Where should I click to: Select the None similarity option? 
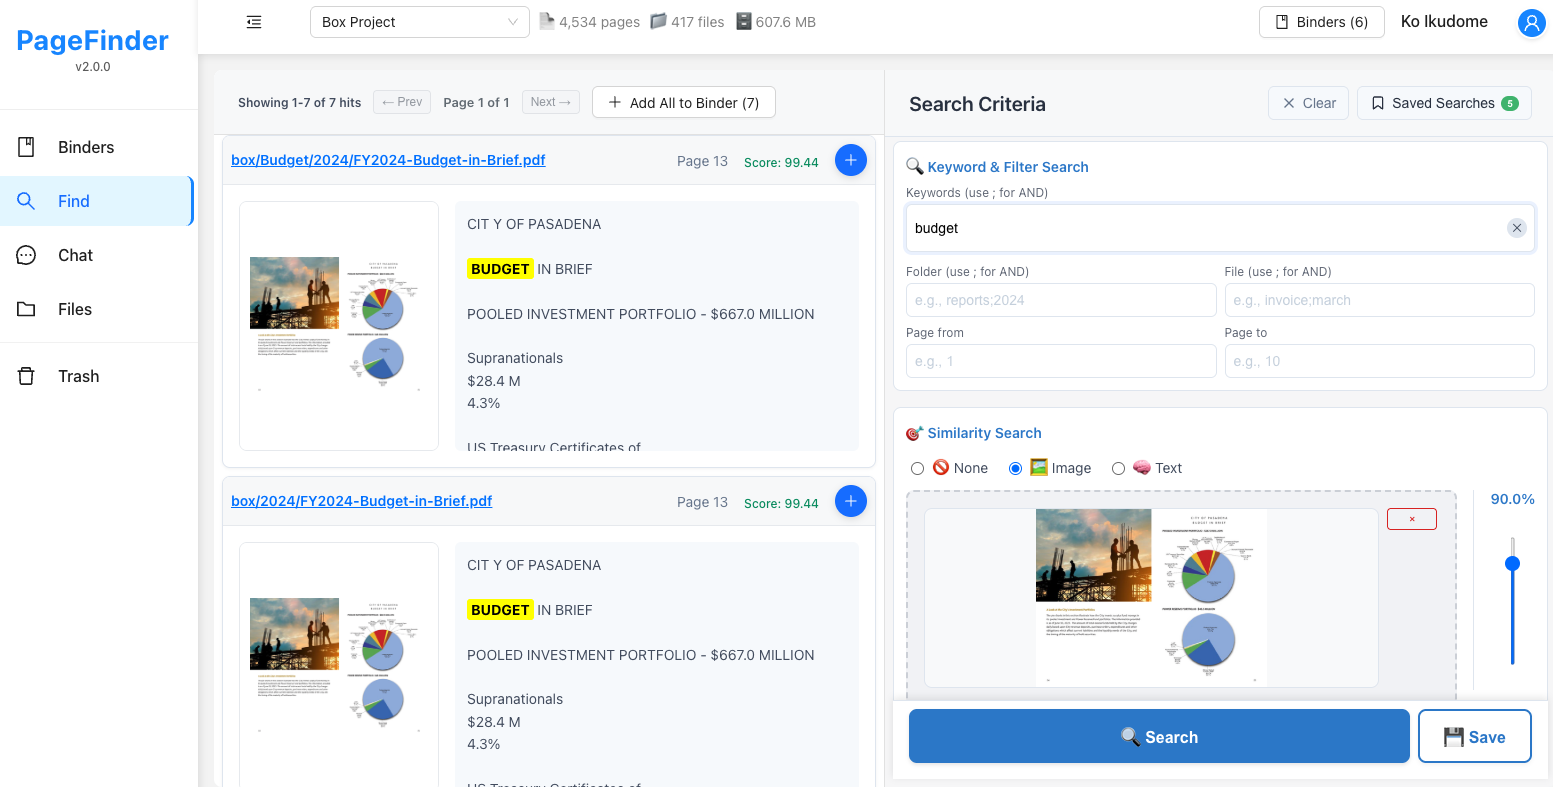pos(917,467)
